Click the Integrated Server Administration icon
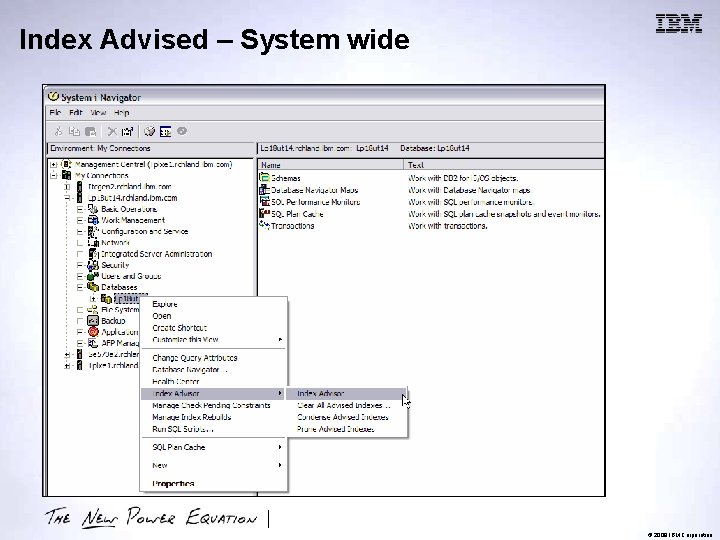This screenshot has height=540, width=720. pyautogui.click(x=93, y=253)
